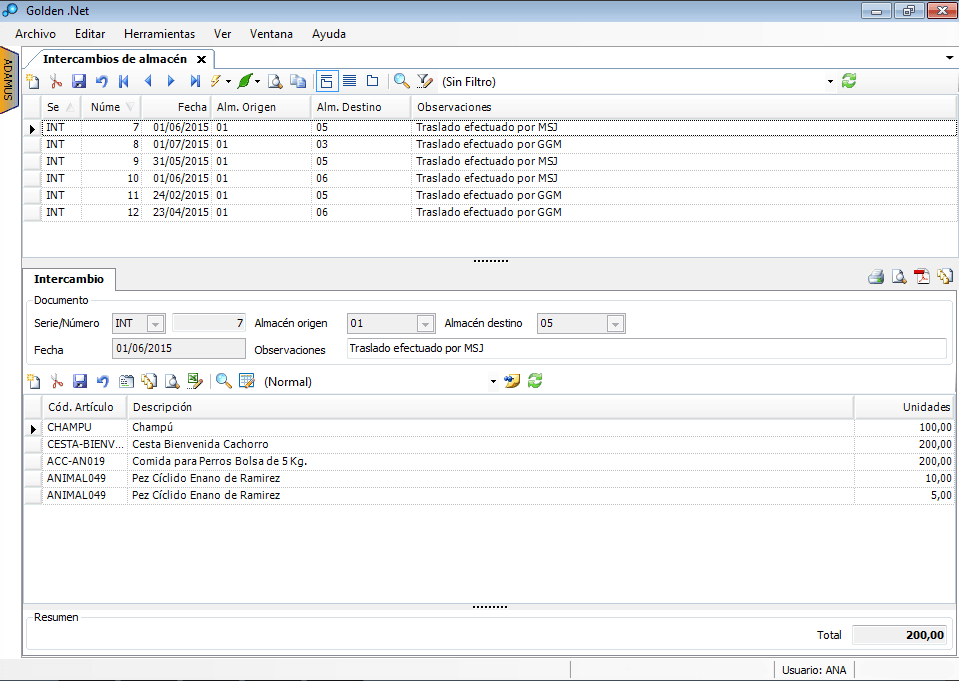Select the Intercambio tab

pos(69,279)
